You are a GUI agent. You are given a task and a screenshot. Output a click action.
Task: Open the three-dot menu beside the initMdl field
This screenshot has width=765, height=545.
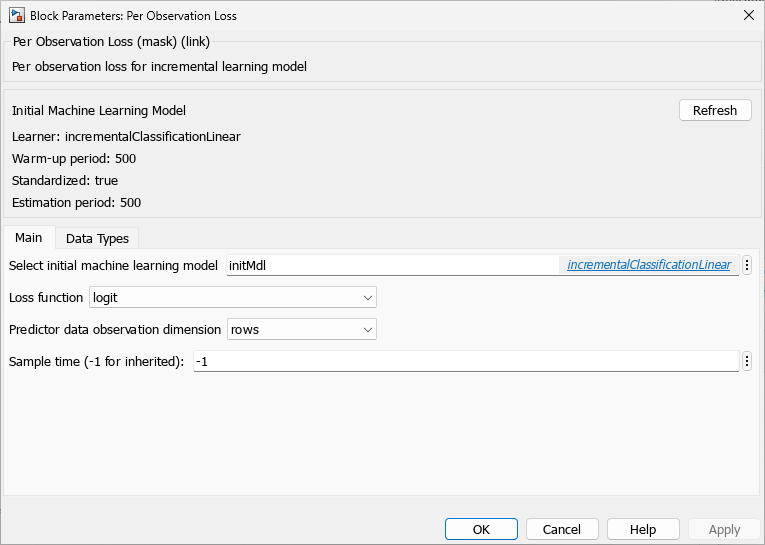[x=746, y=265]
